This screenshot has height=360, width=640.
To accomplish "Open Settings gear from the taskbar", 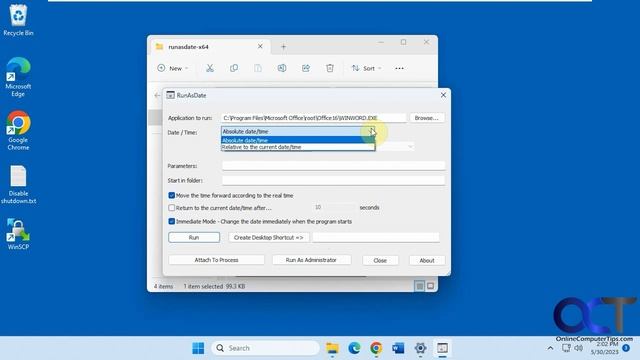I will click(x=420, y=348).
